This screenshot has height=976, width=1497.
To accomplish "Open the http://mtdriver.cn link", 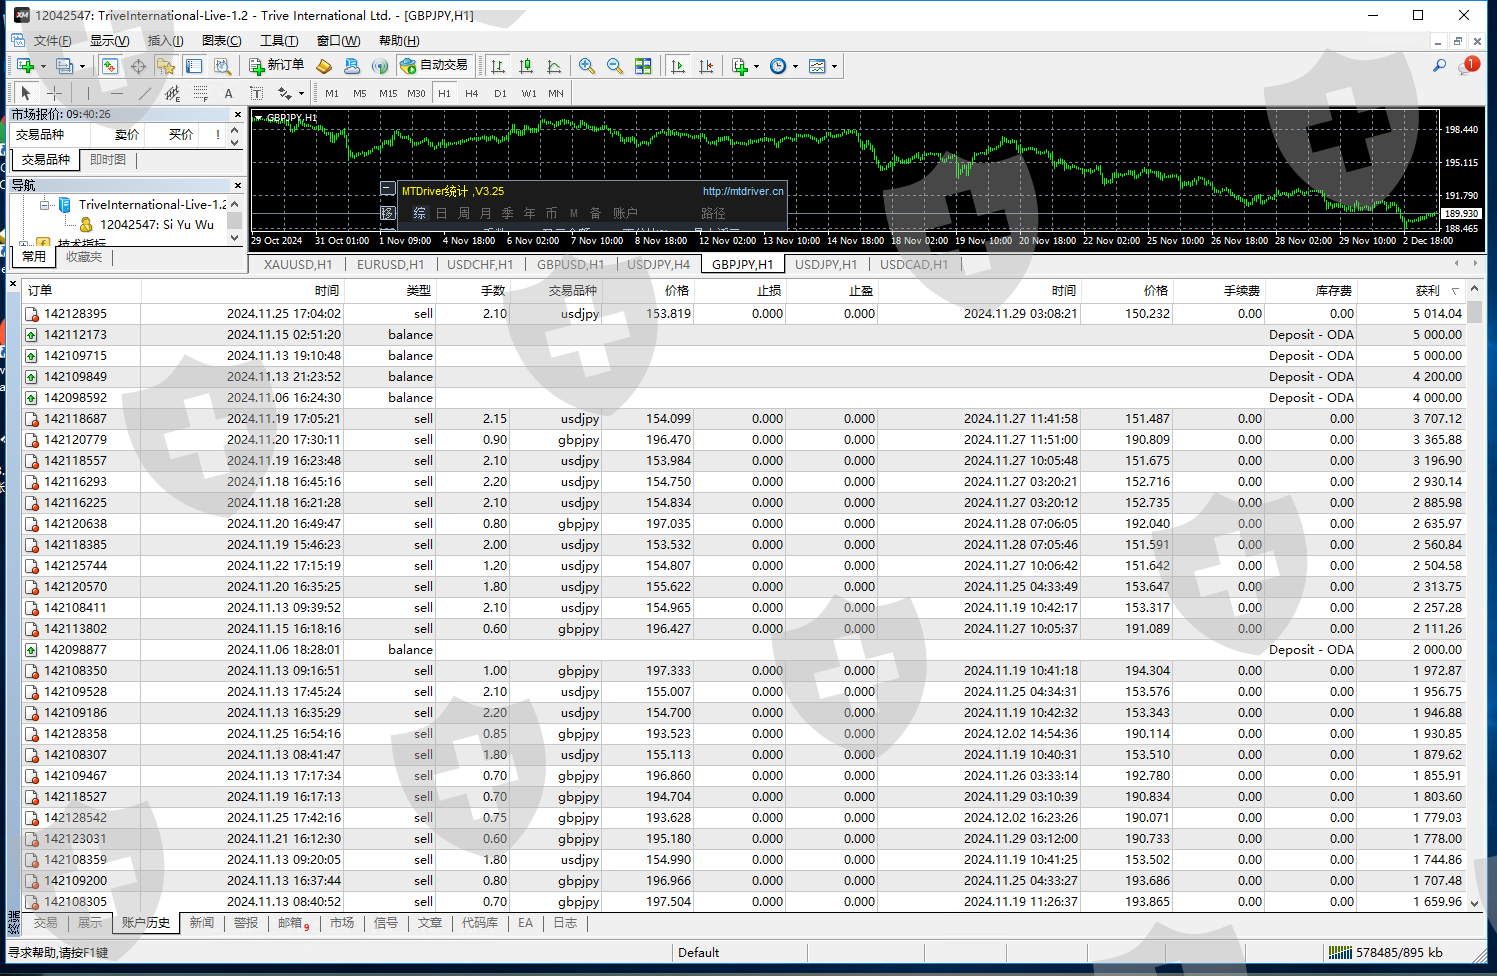I will coord(742,191).
